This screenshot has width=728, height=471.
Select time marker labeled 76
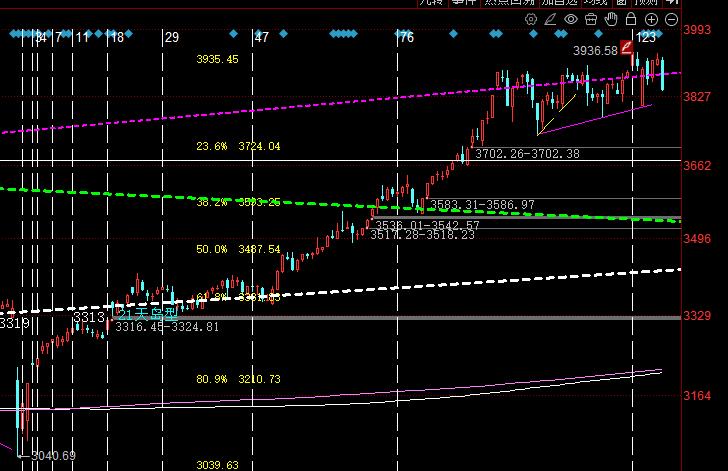click(x=407, y=37)
